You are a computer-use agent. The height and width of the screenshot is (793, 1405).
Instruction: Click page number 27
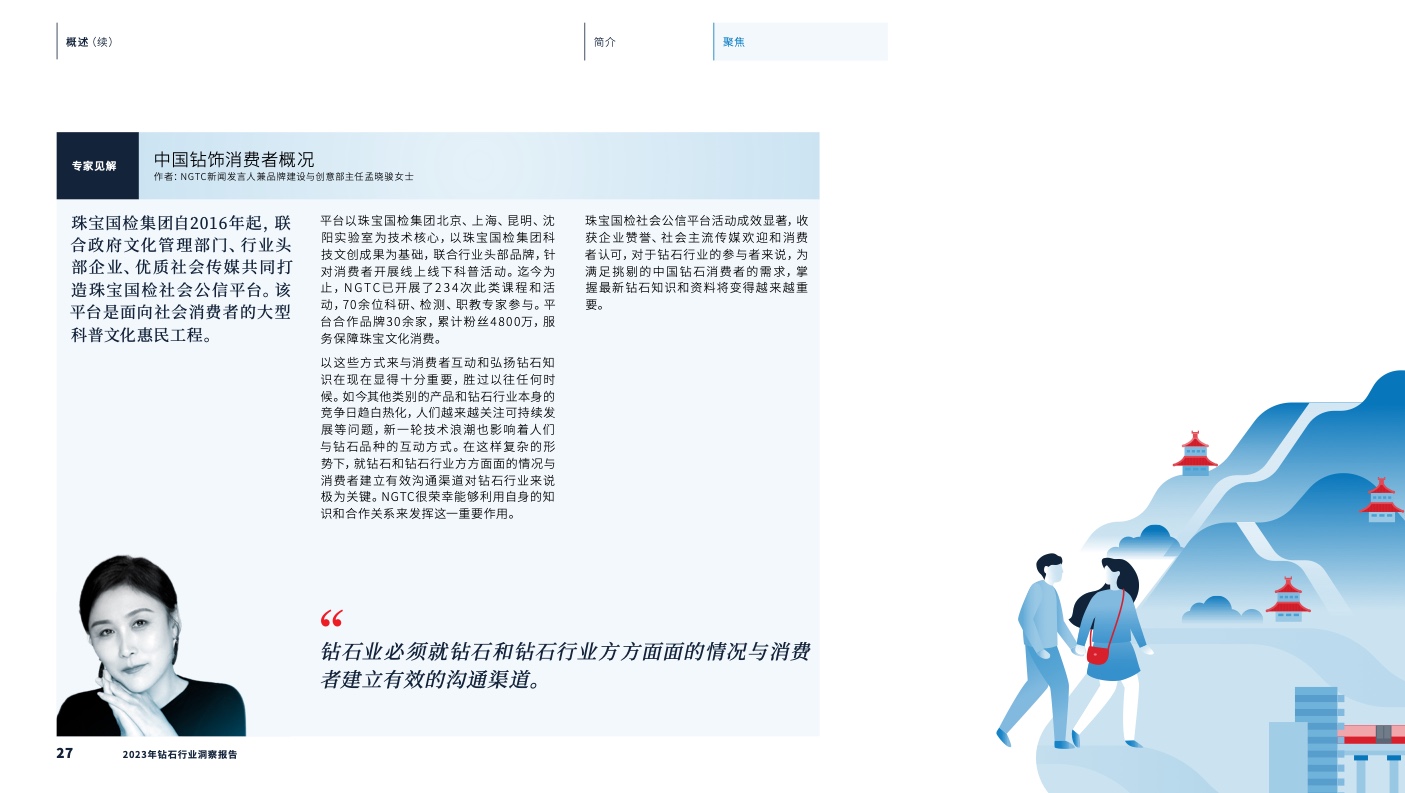coord(64,753)
